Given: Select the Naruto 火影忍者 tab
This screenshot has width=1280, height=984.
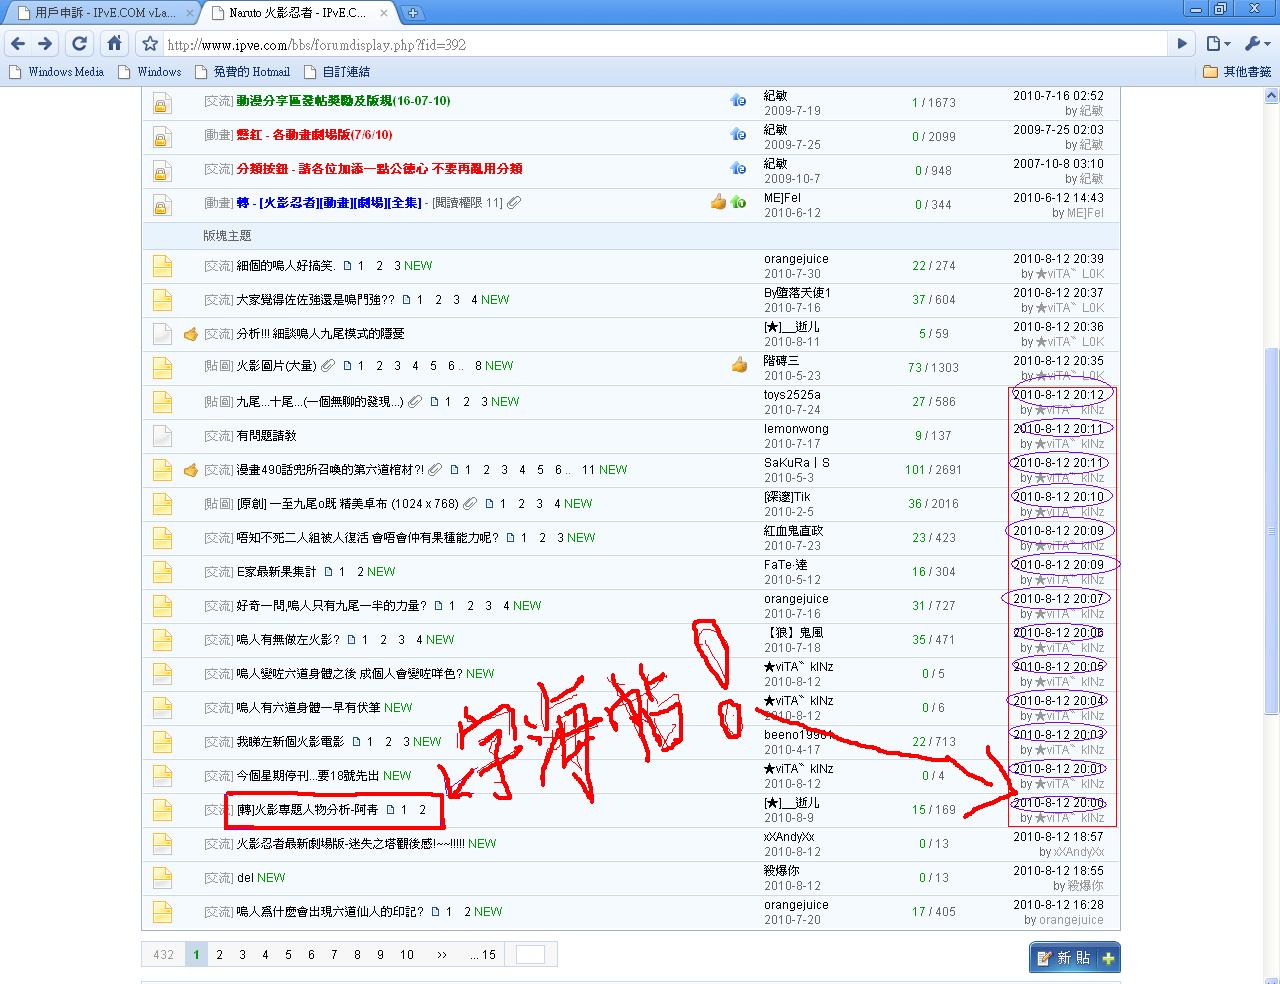Looking at the screenshot, I should click(297, 13).
